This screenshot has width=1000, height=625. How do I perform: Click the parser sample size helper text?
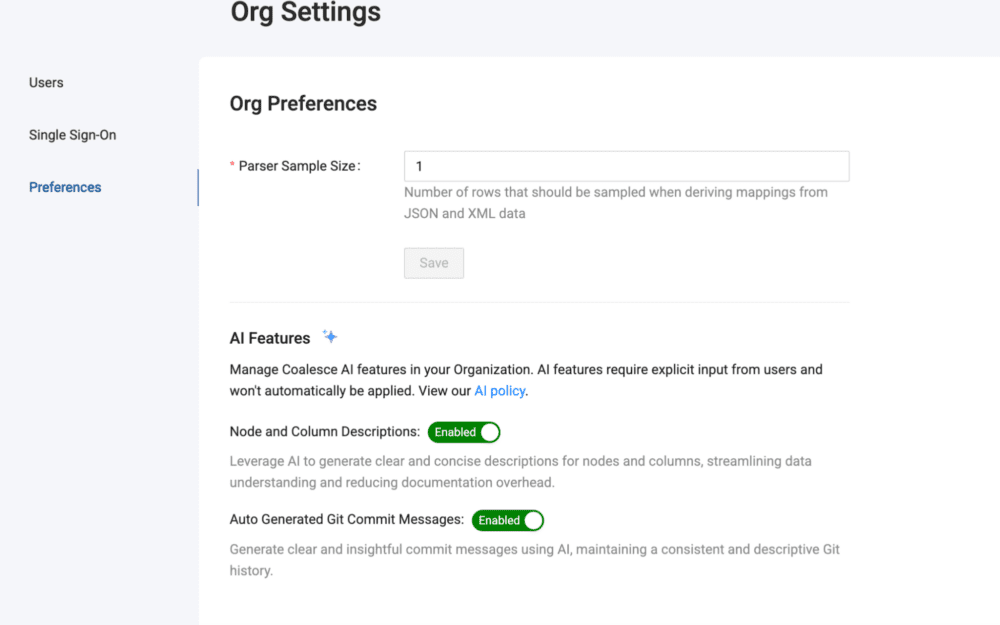pos(616,202)
